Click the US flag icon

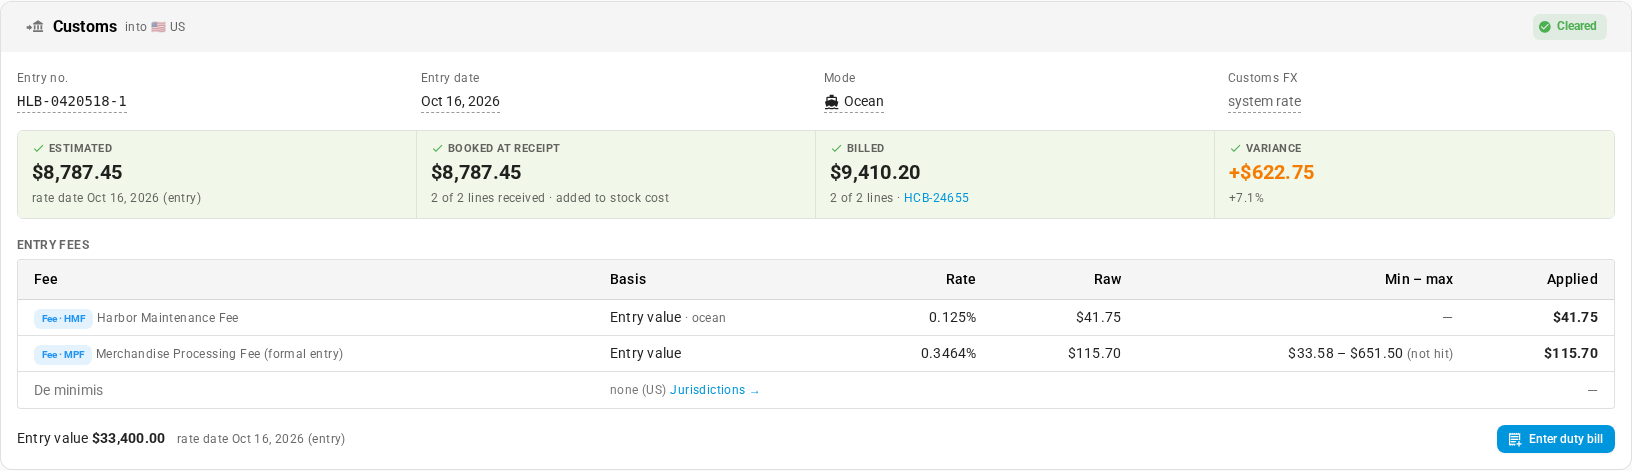click(158, 27)
